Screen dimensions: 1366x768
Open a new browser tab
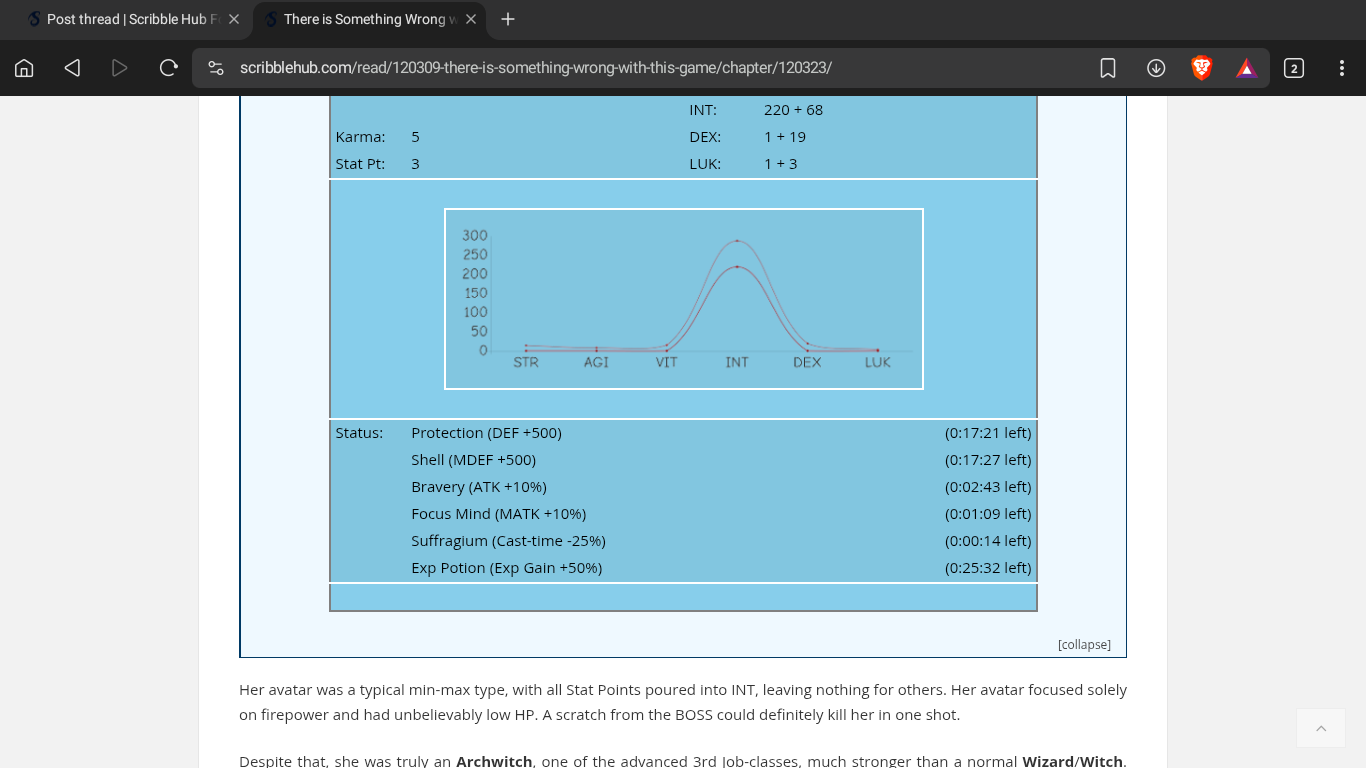pos(508,19)
